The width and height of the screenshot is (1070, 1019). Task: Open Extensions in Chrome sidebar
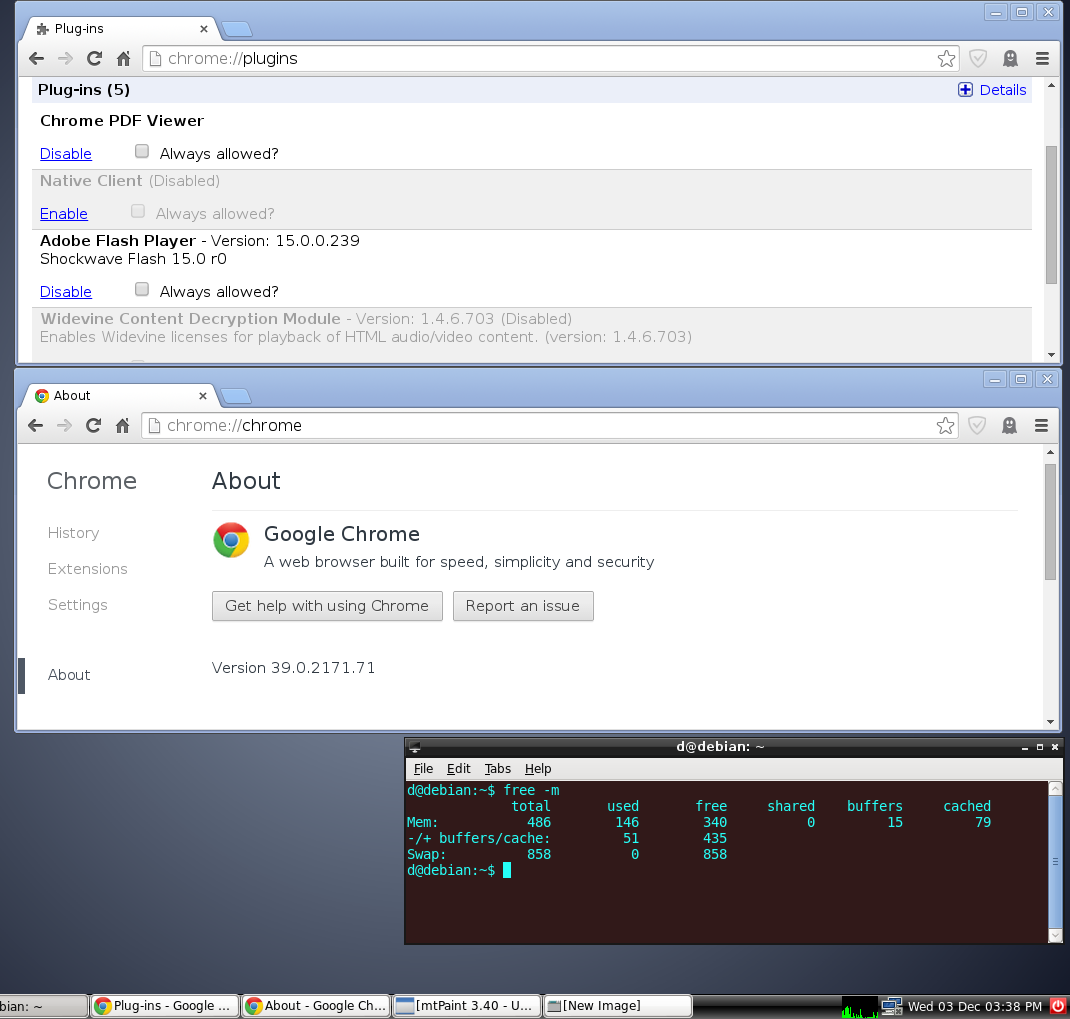click(87, 569)
